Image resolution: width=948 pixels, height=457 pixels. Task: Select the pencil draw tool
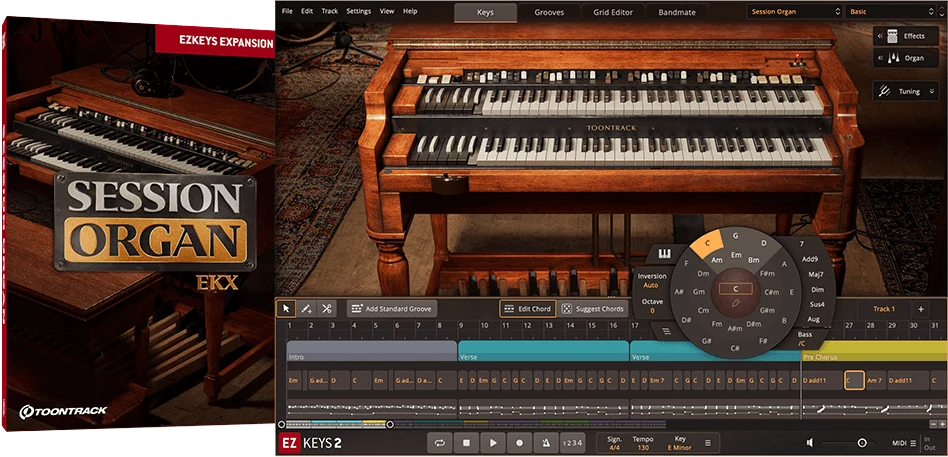point(307,309)
